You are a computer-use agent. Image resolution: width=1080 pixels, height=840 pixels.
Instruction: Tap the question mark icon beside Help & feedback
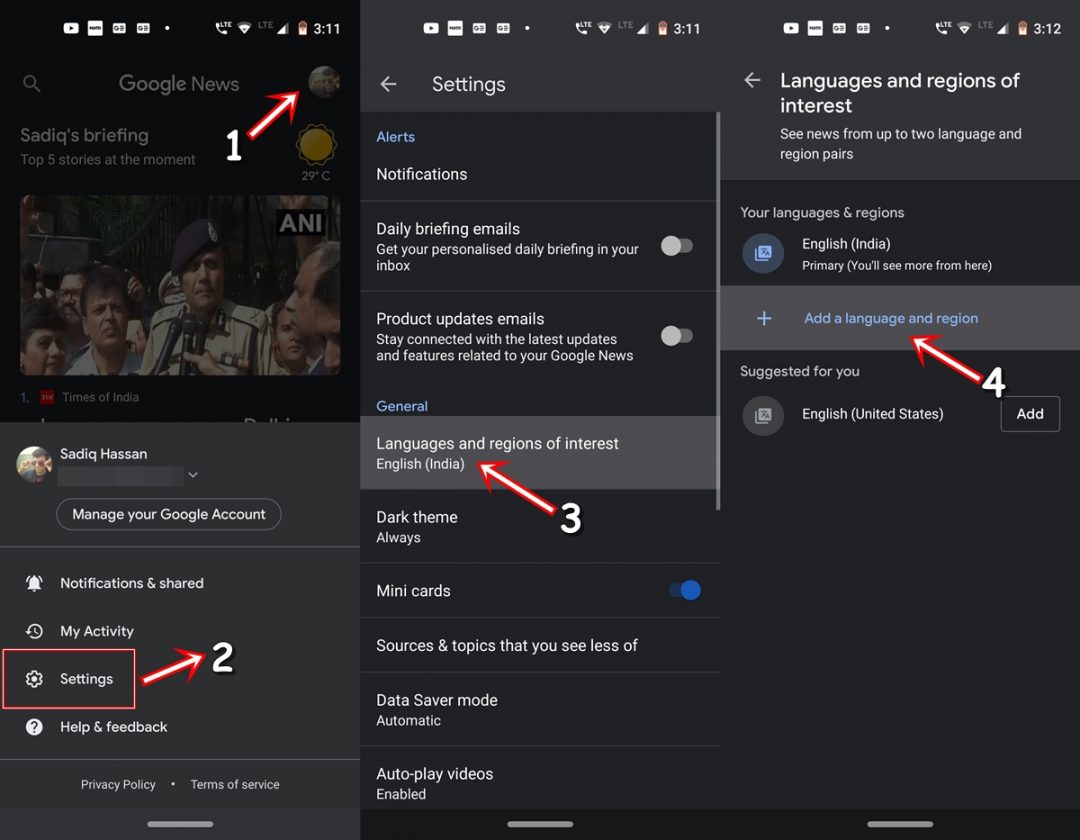coord(34,727)
